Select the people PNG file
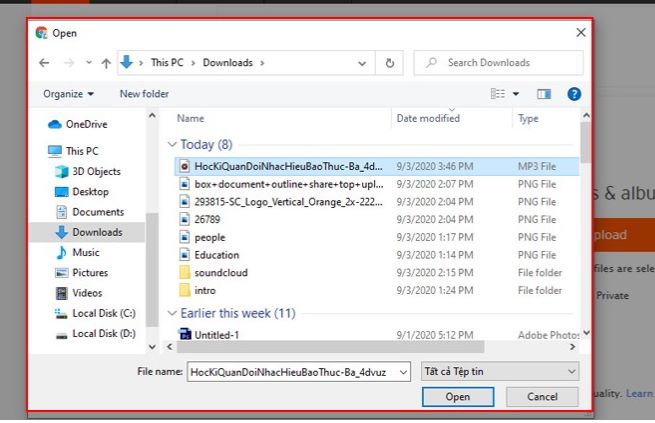The image size is (655, 423). (376, 238)
